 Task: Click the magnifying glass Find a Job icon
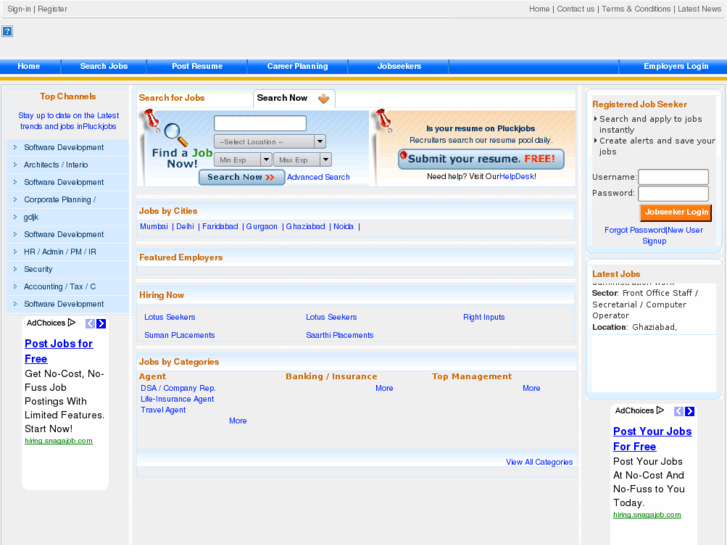tap(176, 135)
